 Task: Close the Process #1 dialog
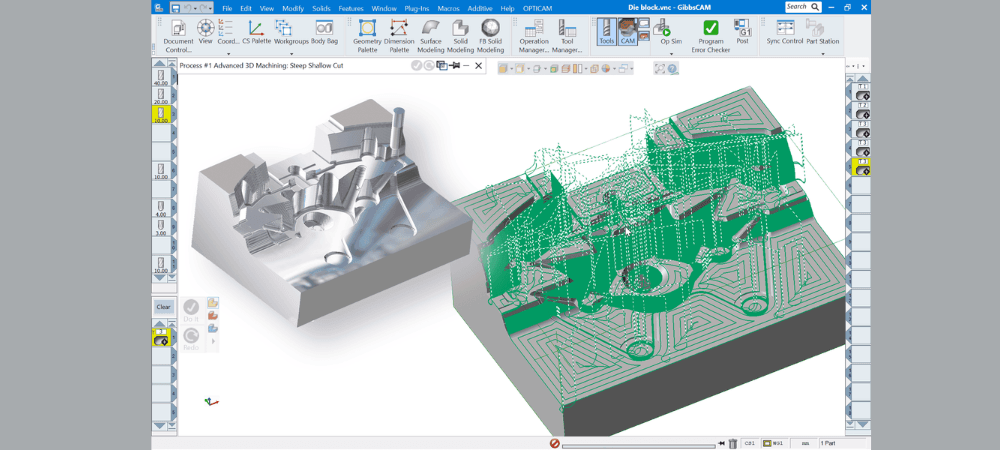click(479, 66)
